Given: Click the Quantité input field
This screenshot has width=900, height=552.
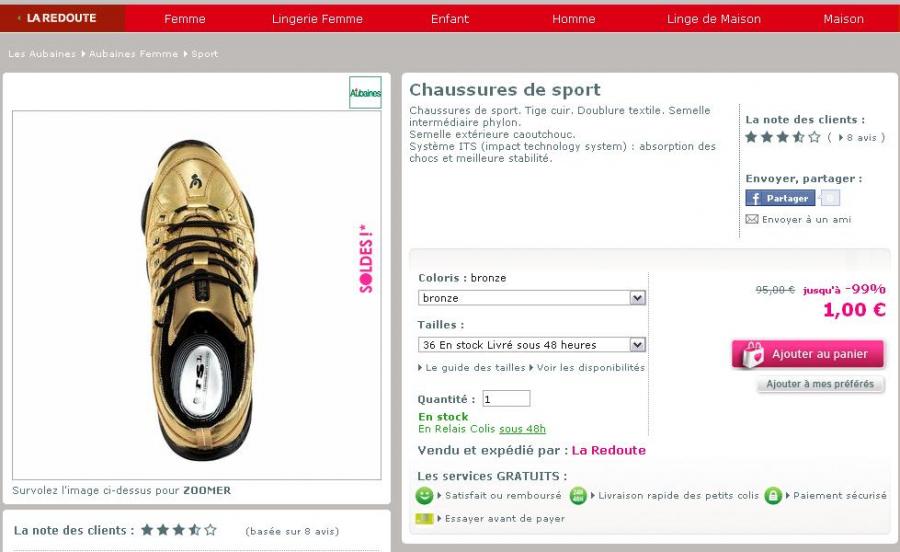Looking at the screenshot, I should click(x=506, y=399).
